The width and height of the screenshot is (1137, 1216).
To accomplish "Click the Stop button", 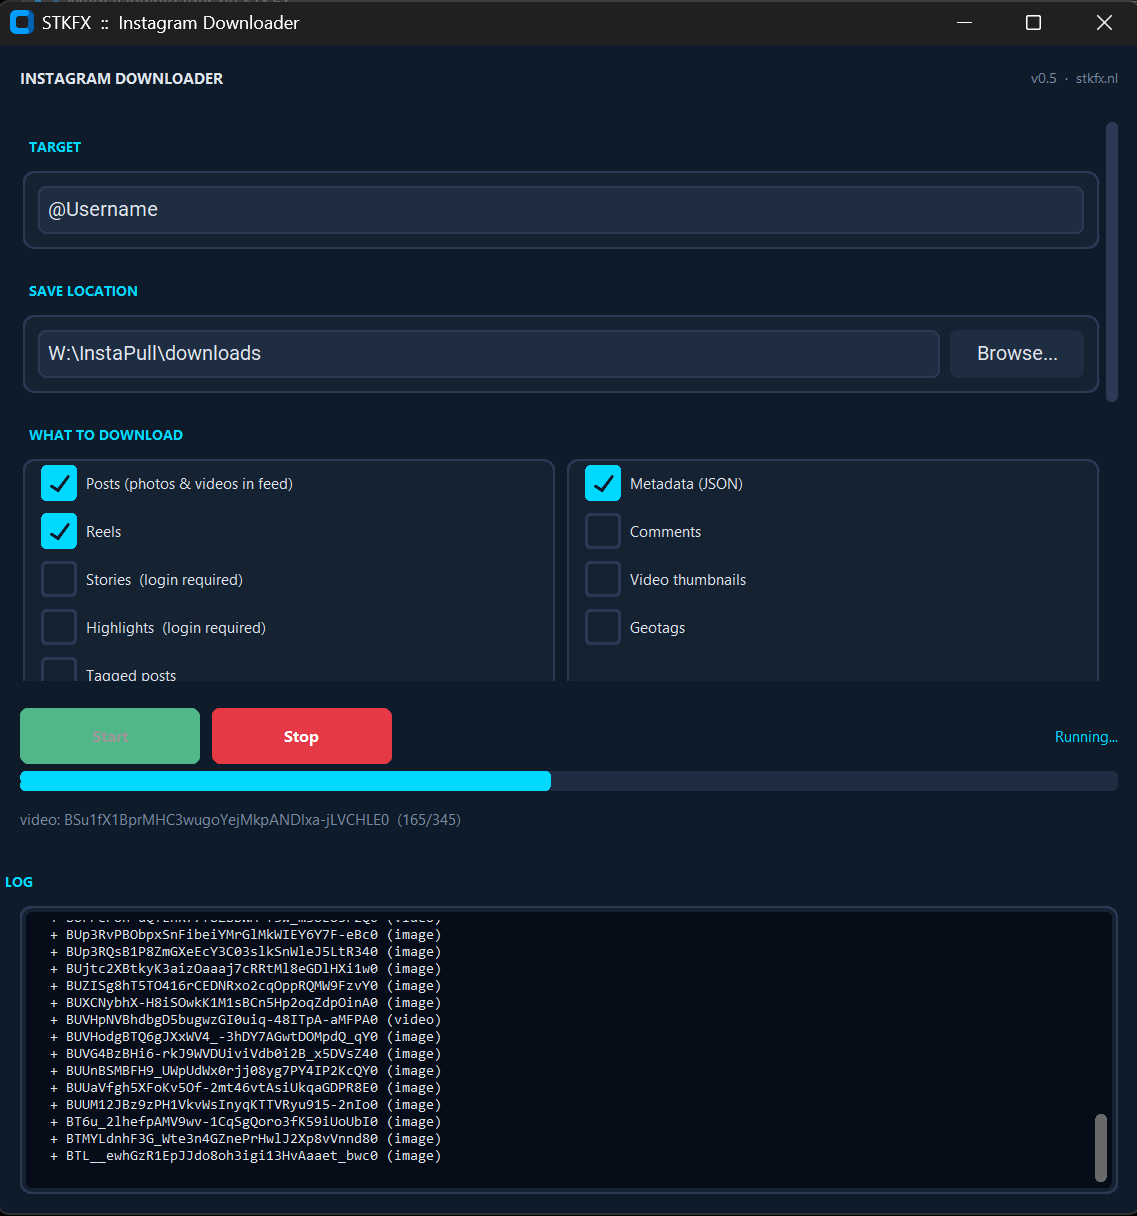I will point(301,736).
